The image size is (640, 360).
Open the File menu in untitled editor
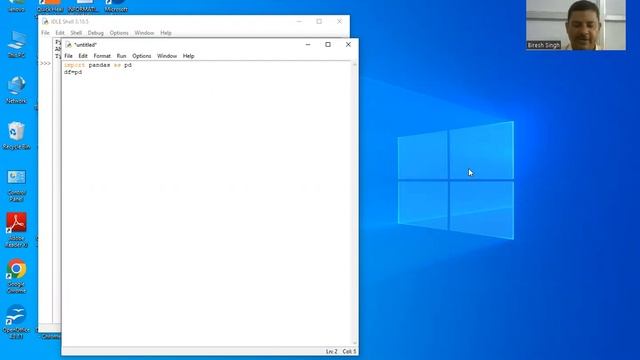click(x=69, y=56)
